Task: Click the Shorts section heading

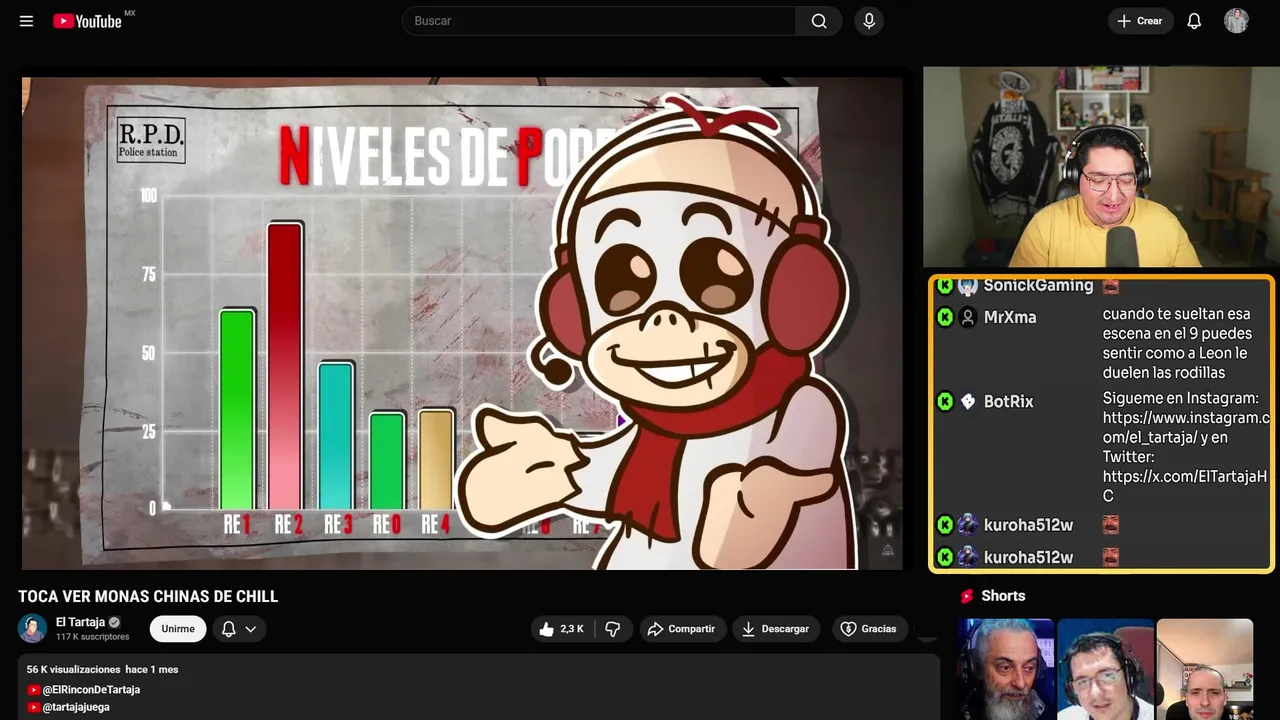Action: click(x=1003, y=596)
